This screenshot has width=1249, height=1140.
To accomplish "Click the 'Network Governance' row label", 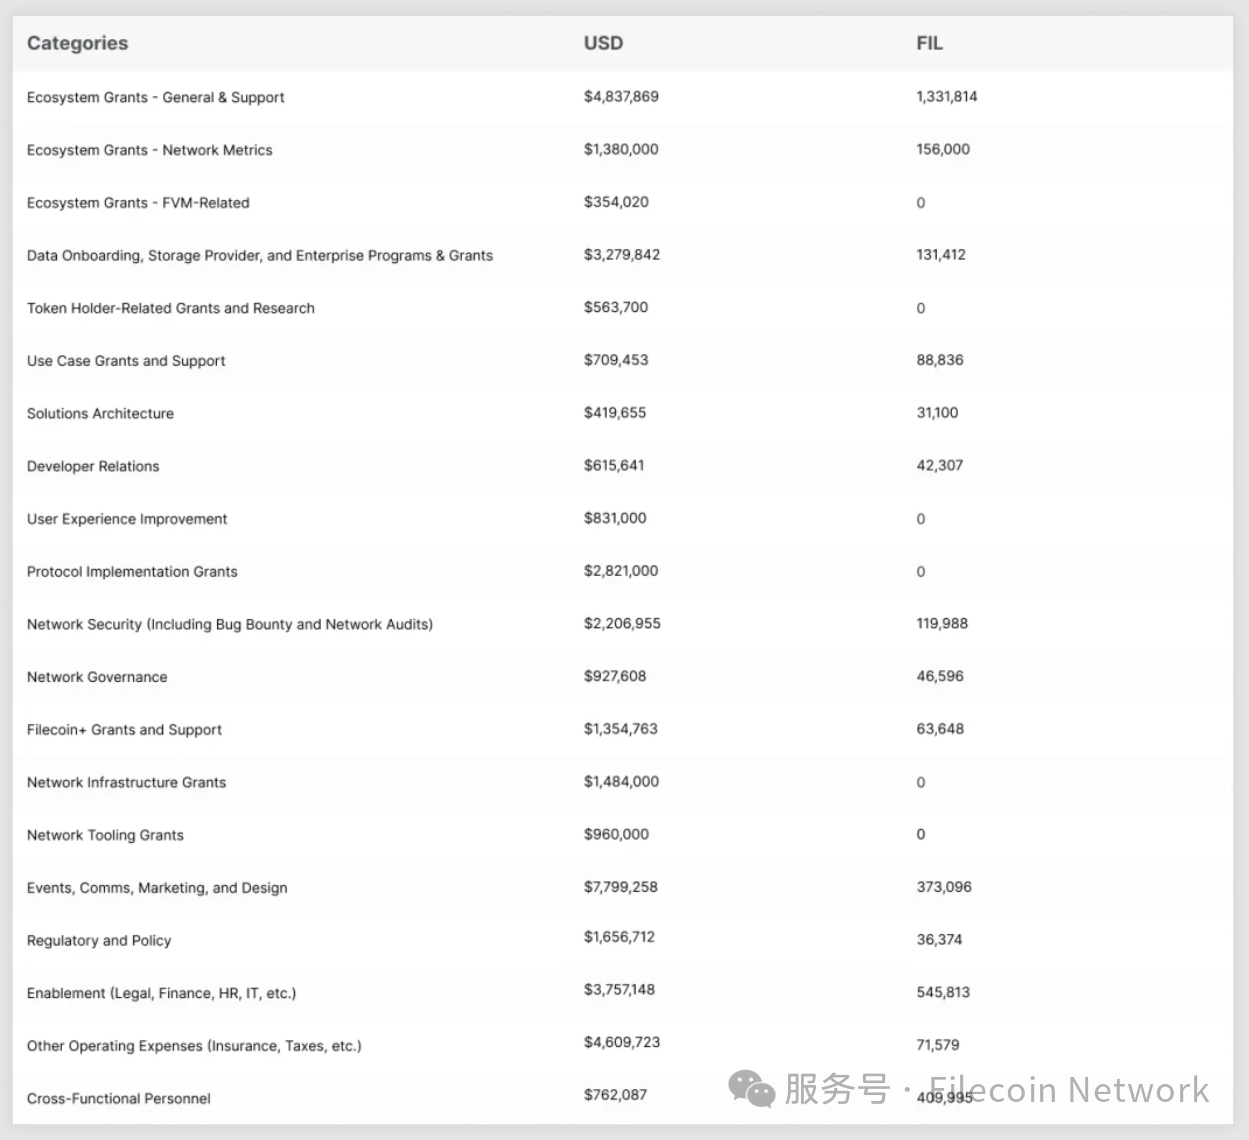I will point(97,677).
